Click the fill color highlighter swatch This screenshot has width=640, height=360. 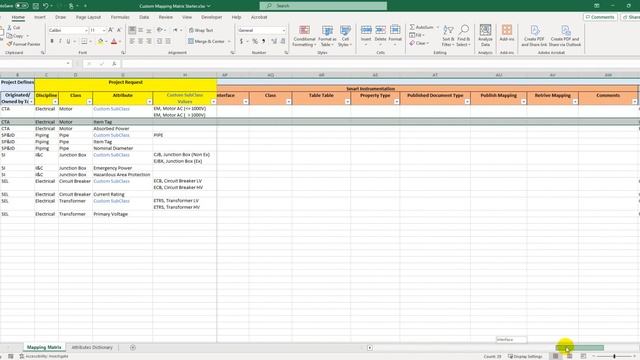(x=100, y=41)
